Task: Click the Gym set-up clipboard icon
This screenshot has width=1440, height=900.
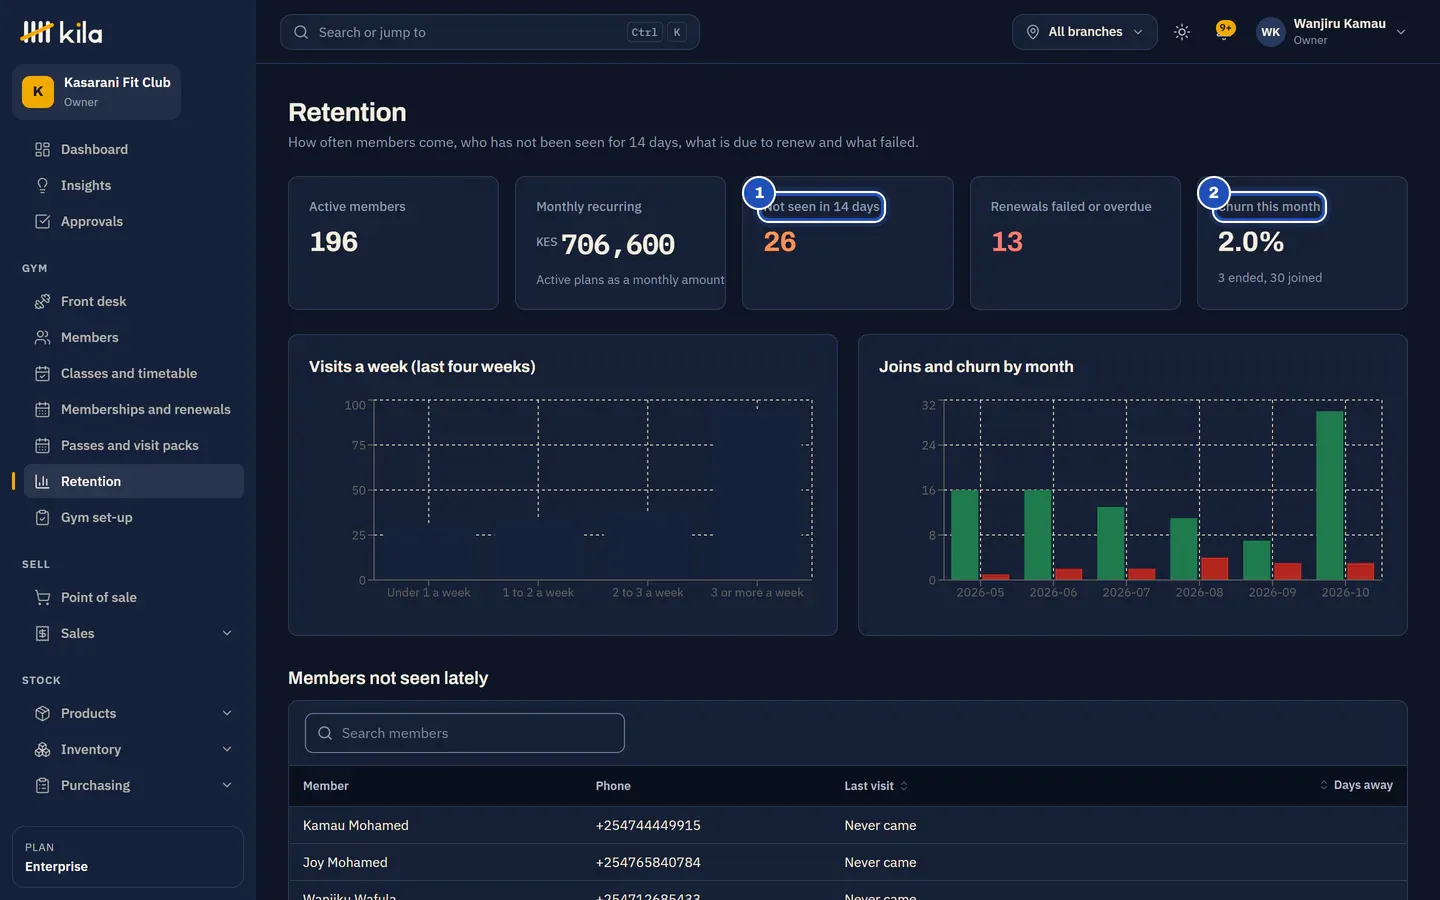Action: click(42, 518)
